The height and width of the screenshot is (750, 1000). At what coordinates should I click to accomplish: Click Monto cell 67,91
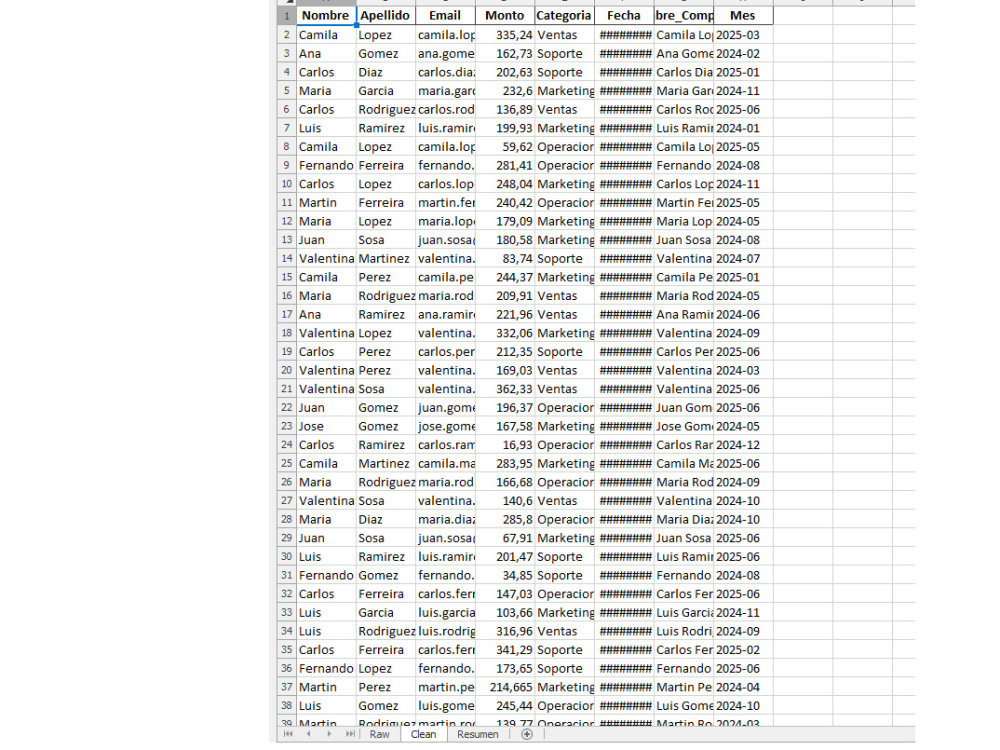pos(504,538)
